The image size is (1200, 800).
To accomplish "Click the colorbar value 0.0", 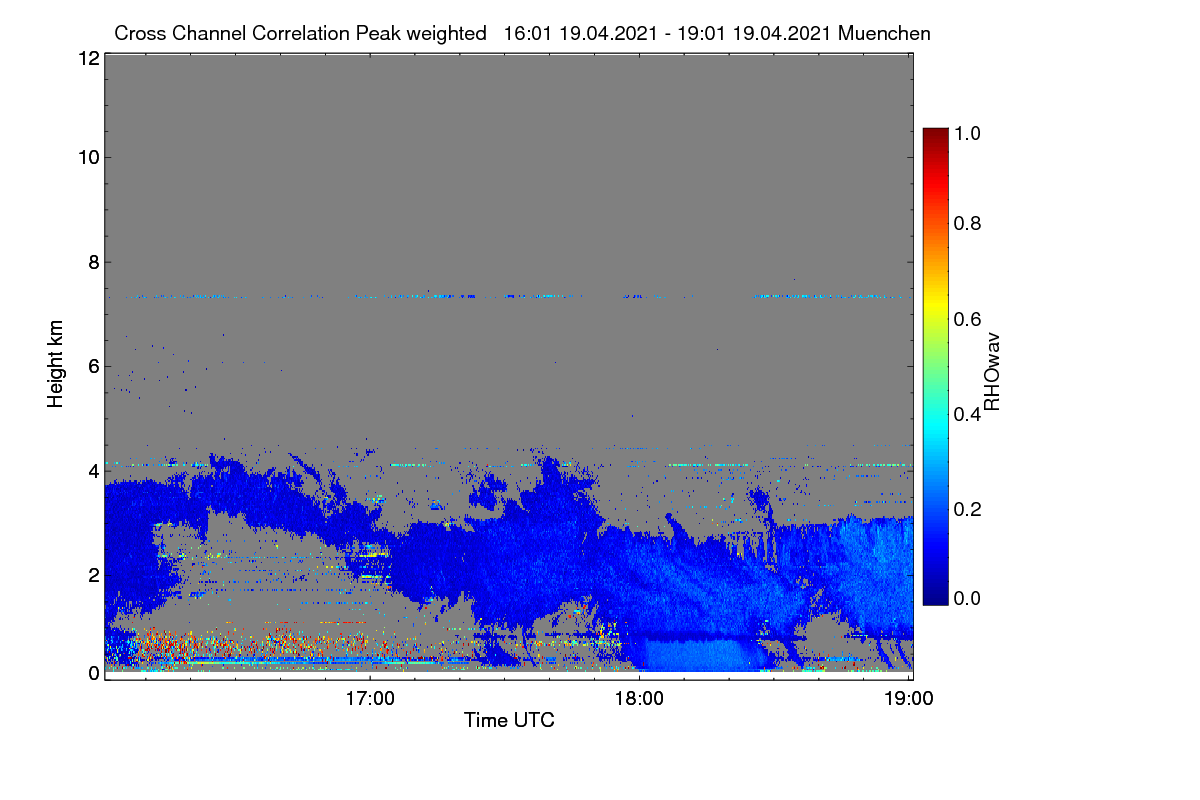I will (966, 598).
